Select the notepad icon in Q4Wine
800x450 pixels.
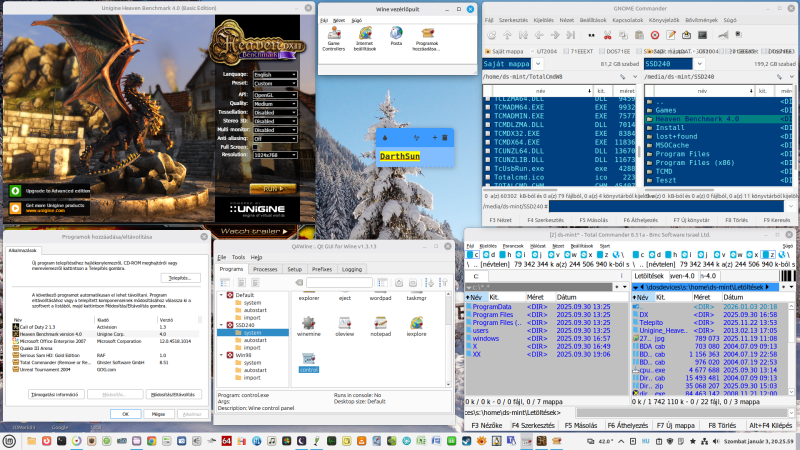pyautogui.click(x=380, y=327)
